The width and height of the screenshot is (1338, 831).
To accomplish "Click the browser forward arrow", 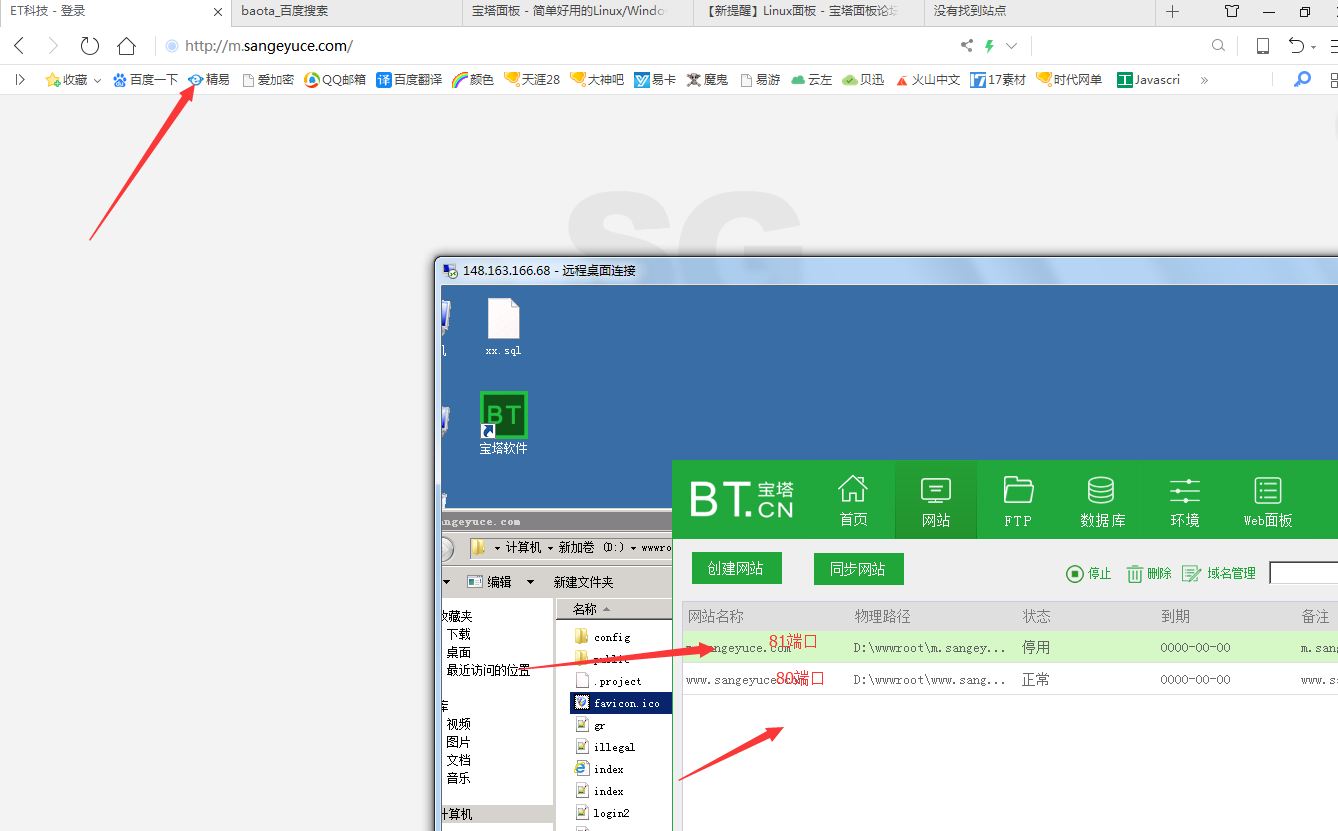I will click(53, 46).
